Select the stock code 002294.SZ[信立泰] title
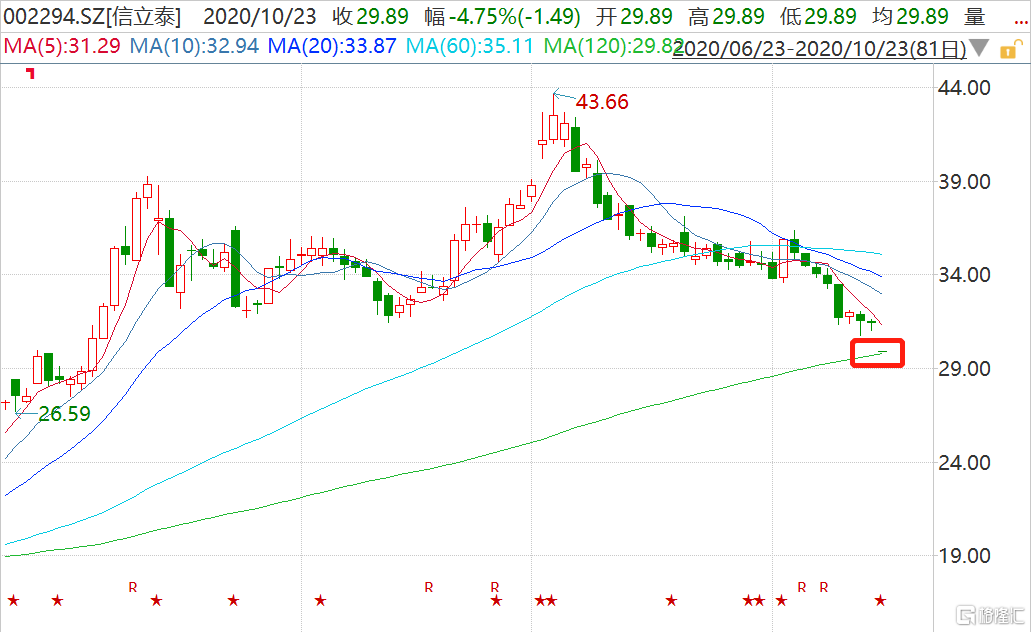 (92, 16)
